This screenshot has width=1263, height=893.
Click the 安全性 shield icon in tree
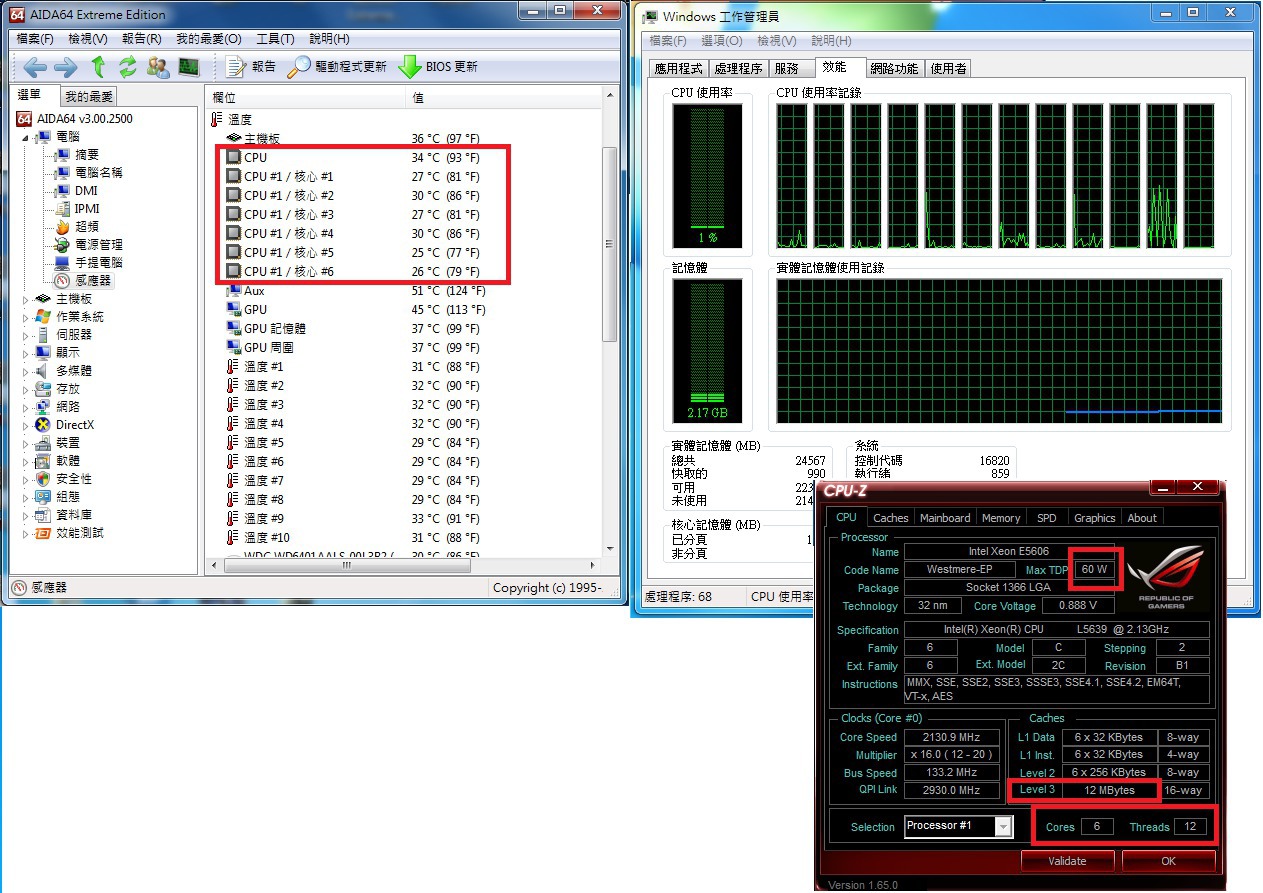[x=43, y=479]
